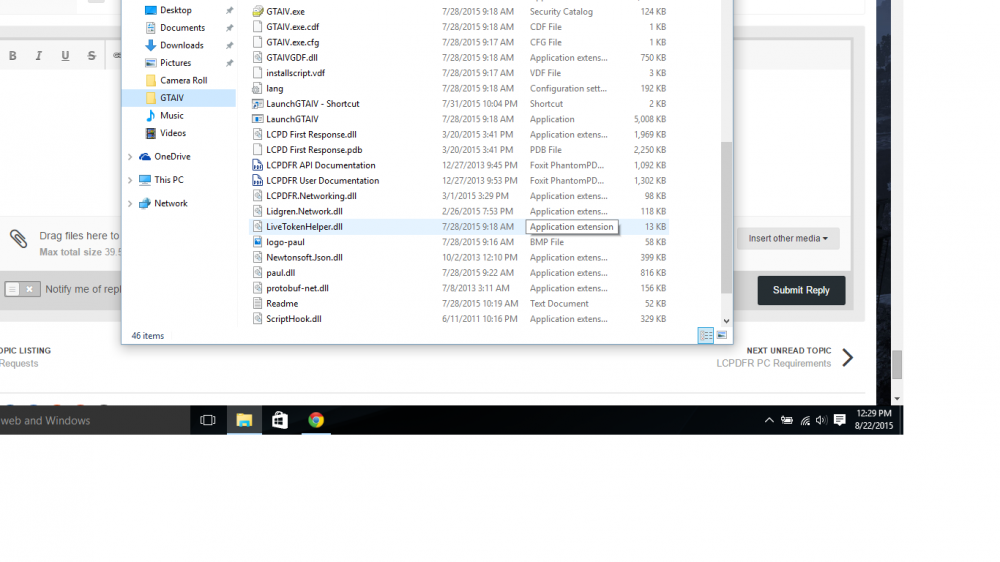This screenshot has width=1000, height=562.
Task: Click the LCPDFR PC Requirements topic link
Action: pyautogui.click(x=774, y=364)
